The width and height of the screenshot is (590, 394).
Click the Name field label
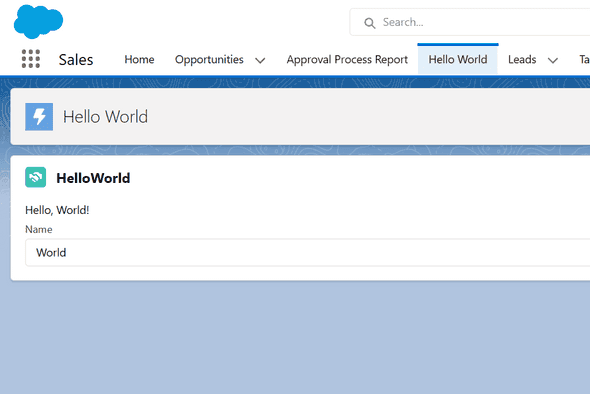(39, 230)
